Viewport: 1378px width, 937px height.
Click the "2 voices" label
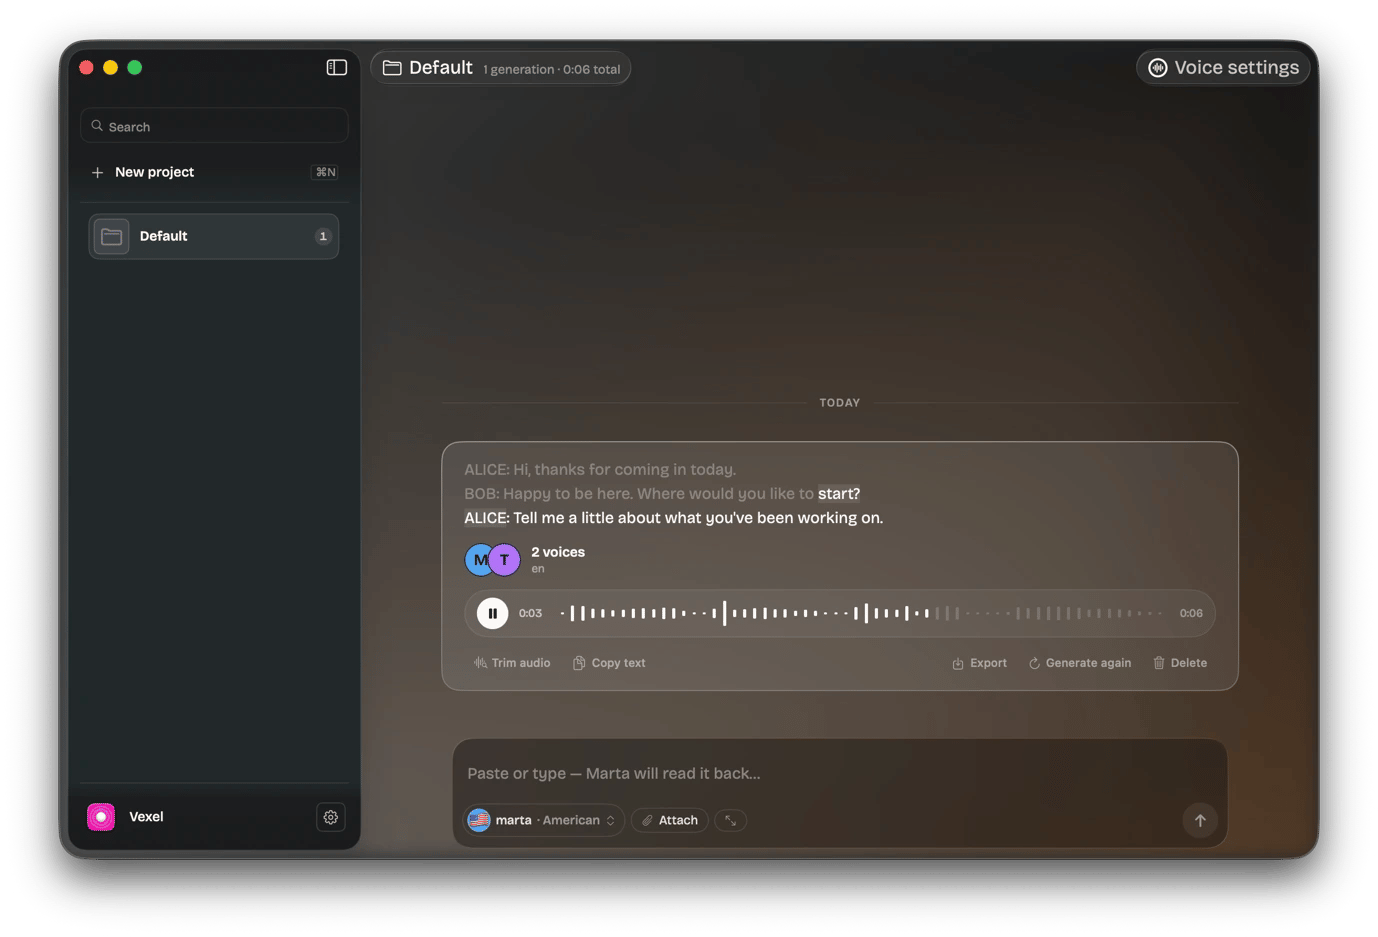pyautogui.click(x=558, y=552)
